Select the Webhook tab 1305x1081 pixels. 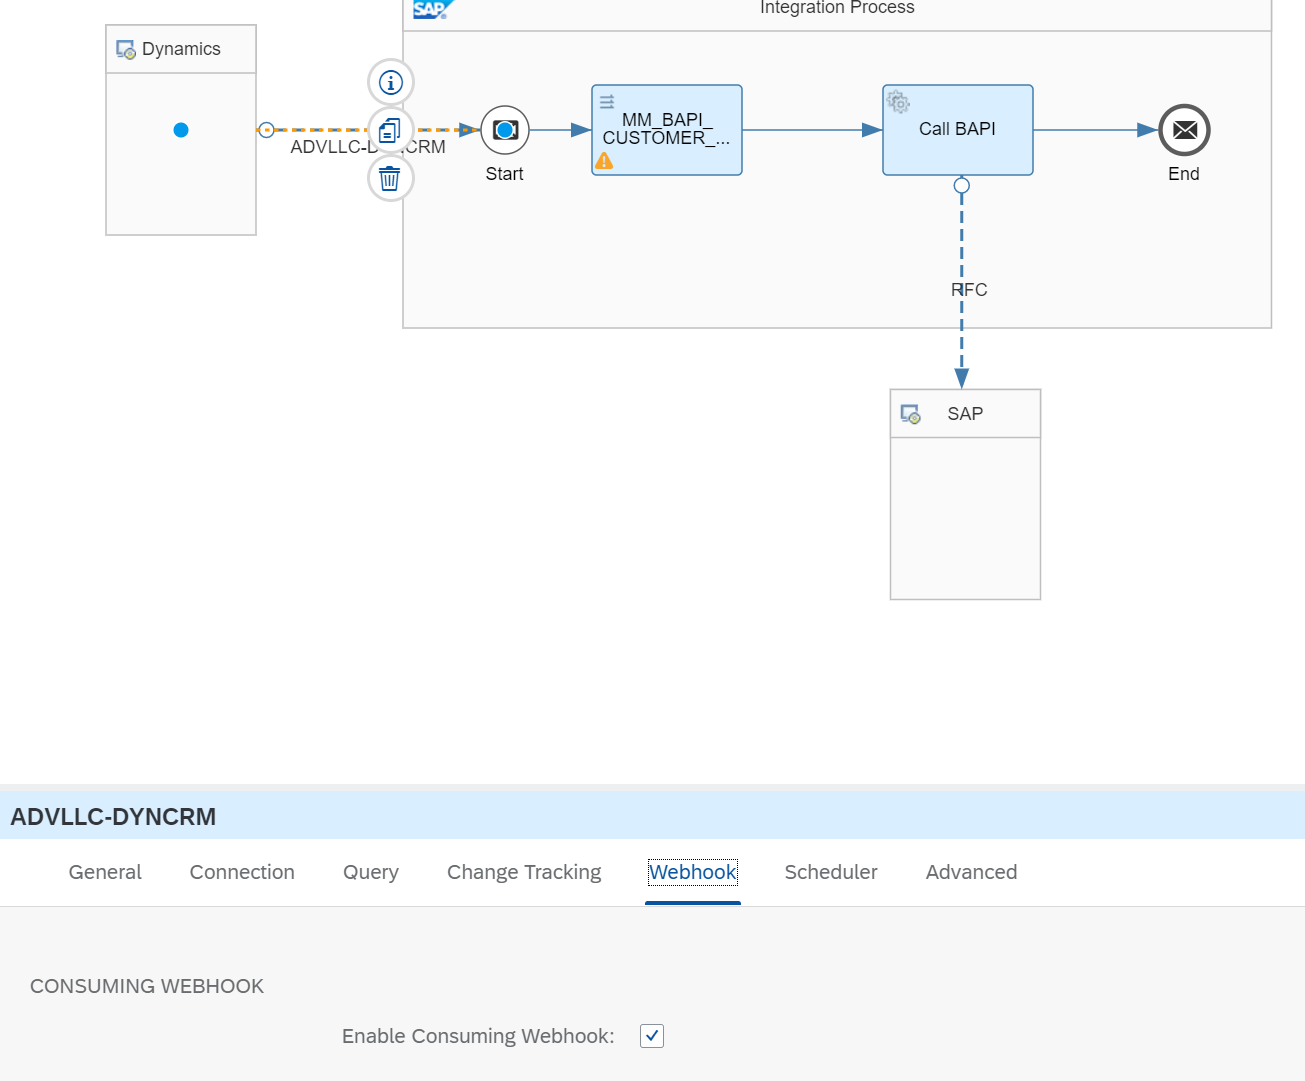pos(693,872)
